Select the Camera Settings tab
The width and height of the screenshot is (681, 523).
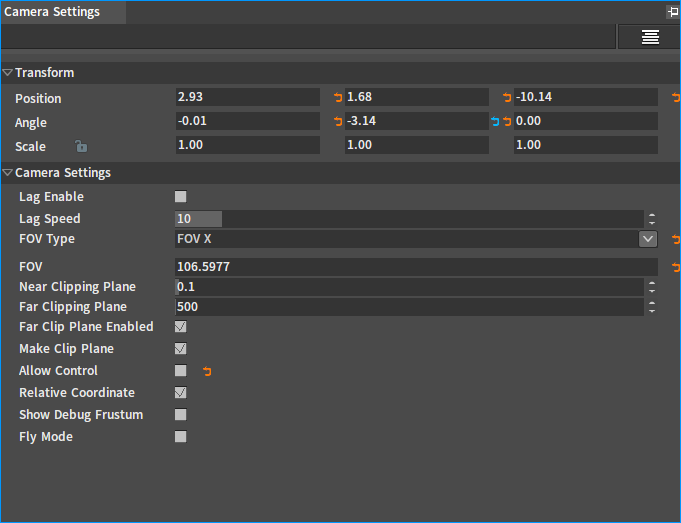tap(63, 12)
